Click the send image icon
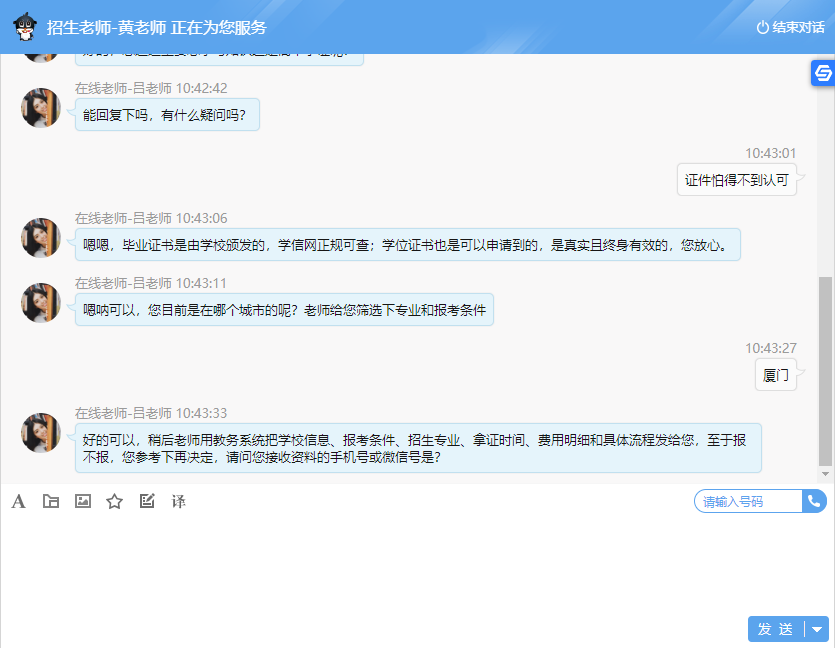This screenshot has height=648, width=835. tap(82, 501)
